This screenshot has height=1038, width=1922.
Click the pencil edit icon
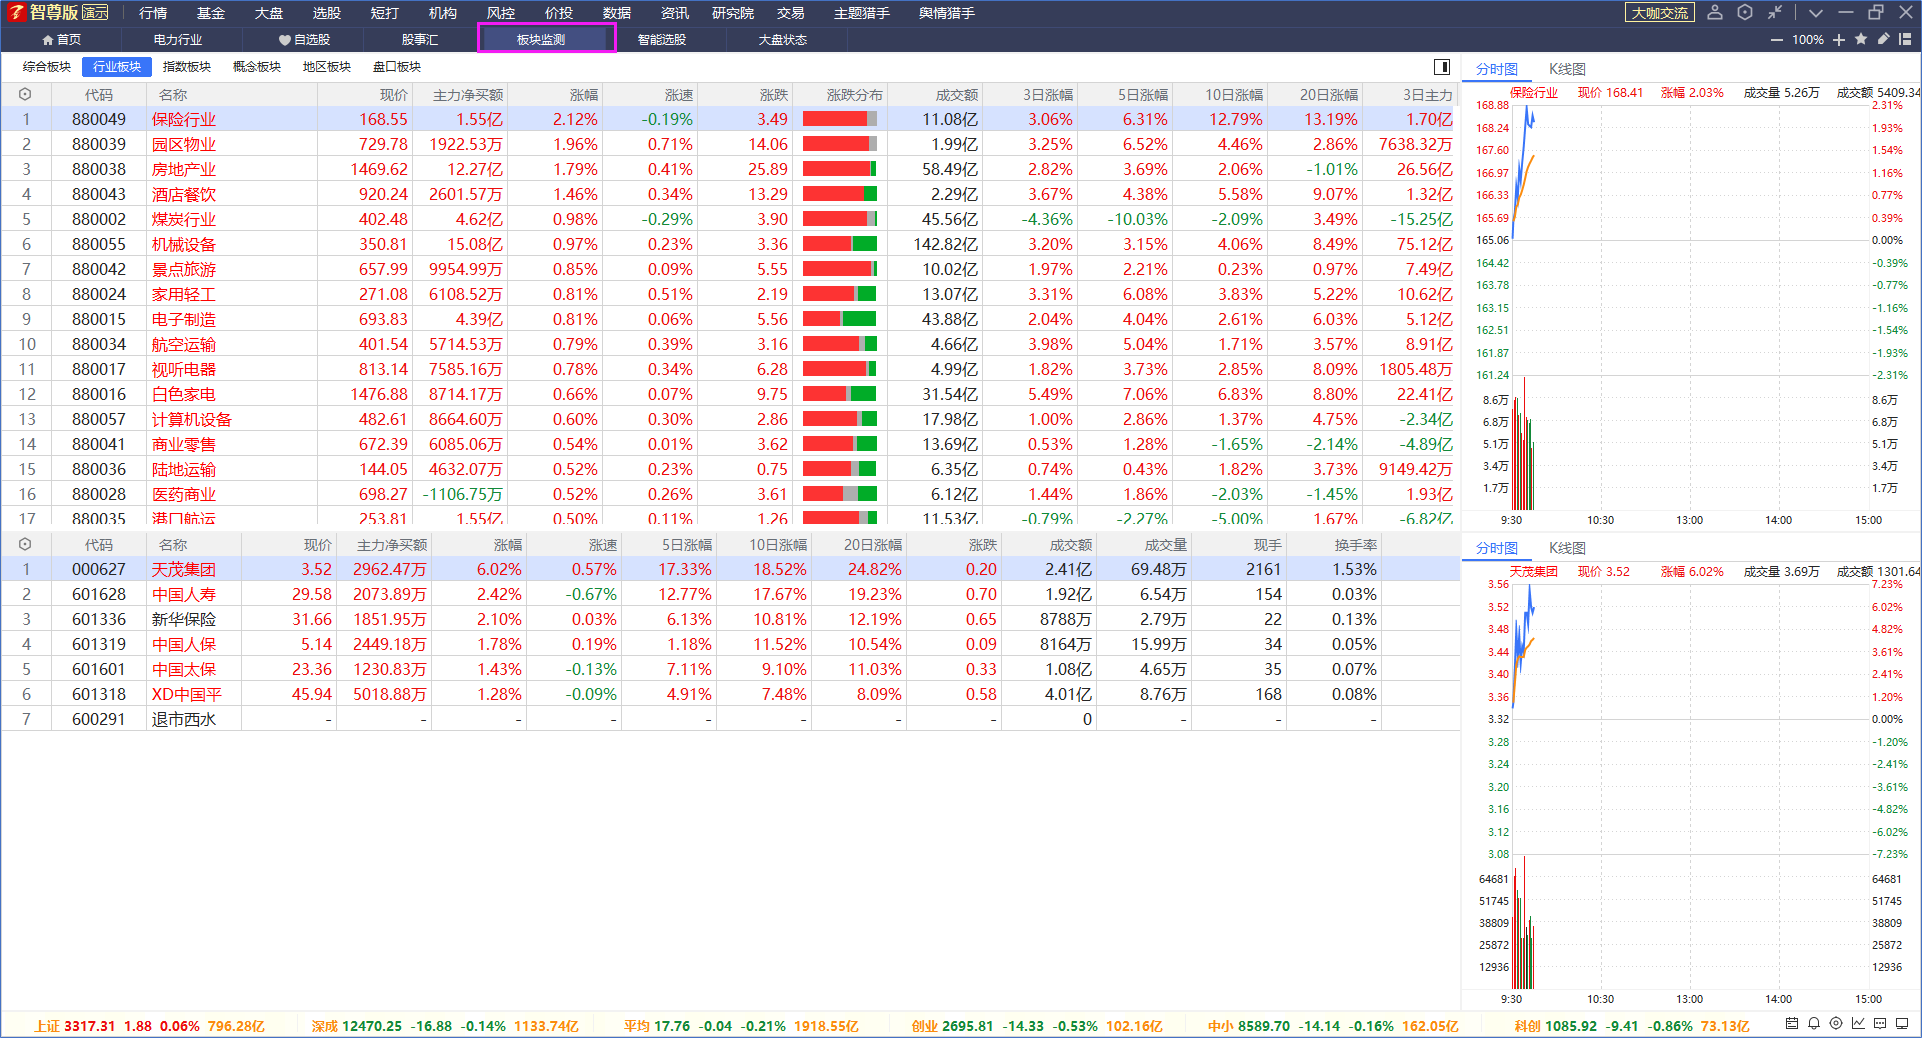tap(1883, 39)
